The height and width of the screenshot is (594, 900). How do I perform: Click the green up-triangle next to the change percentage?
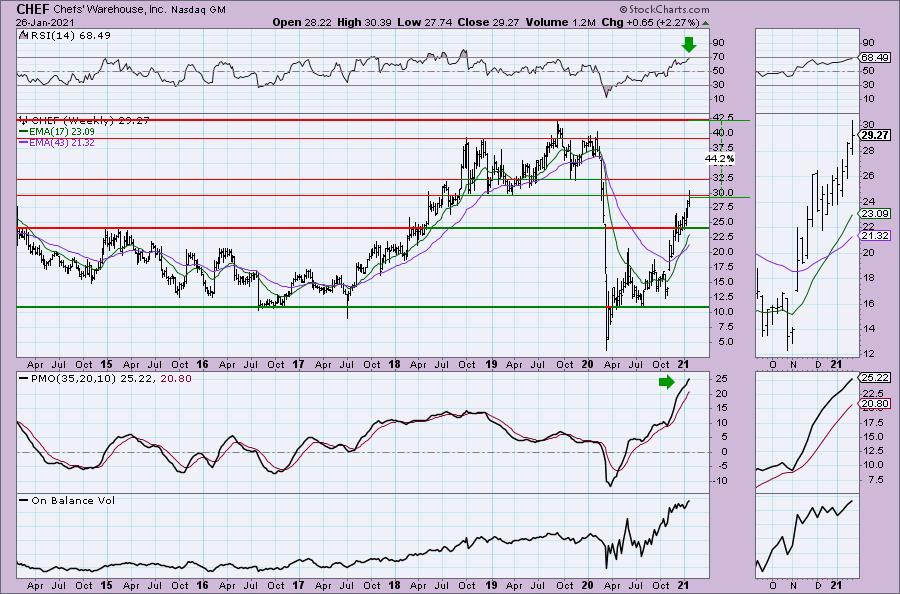705,23
